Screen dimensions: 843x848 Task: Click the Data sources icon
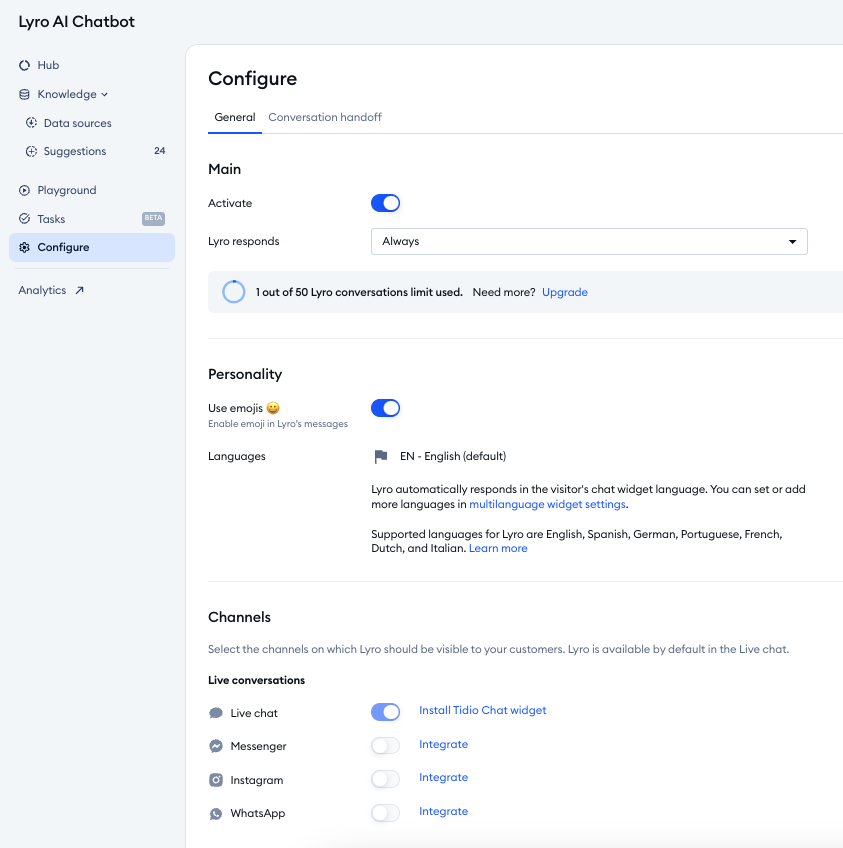pyautogui.click(x=31, y=123)
